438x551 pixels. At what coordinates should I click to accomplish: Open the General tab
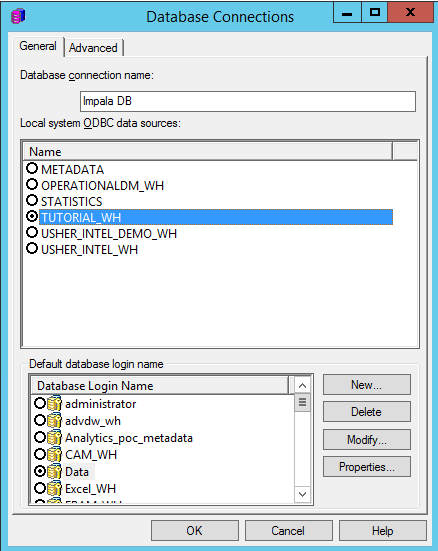[38, 46]
